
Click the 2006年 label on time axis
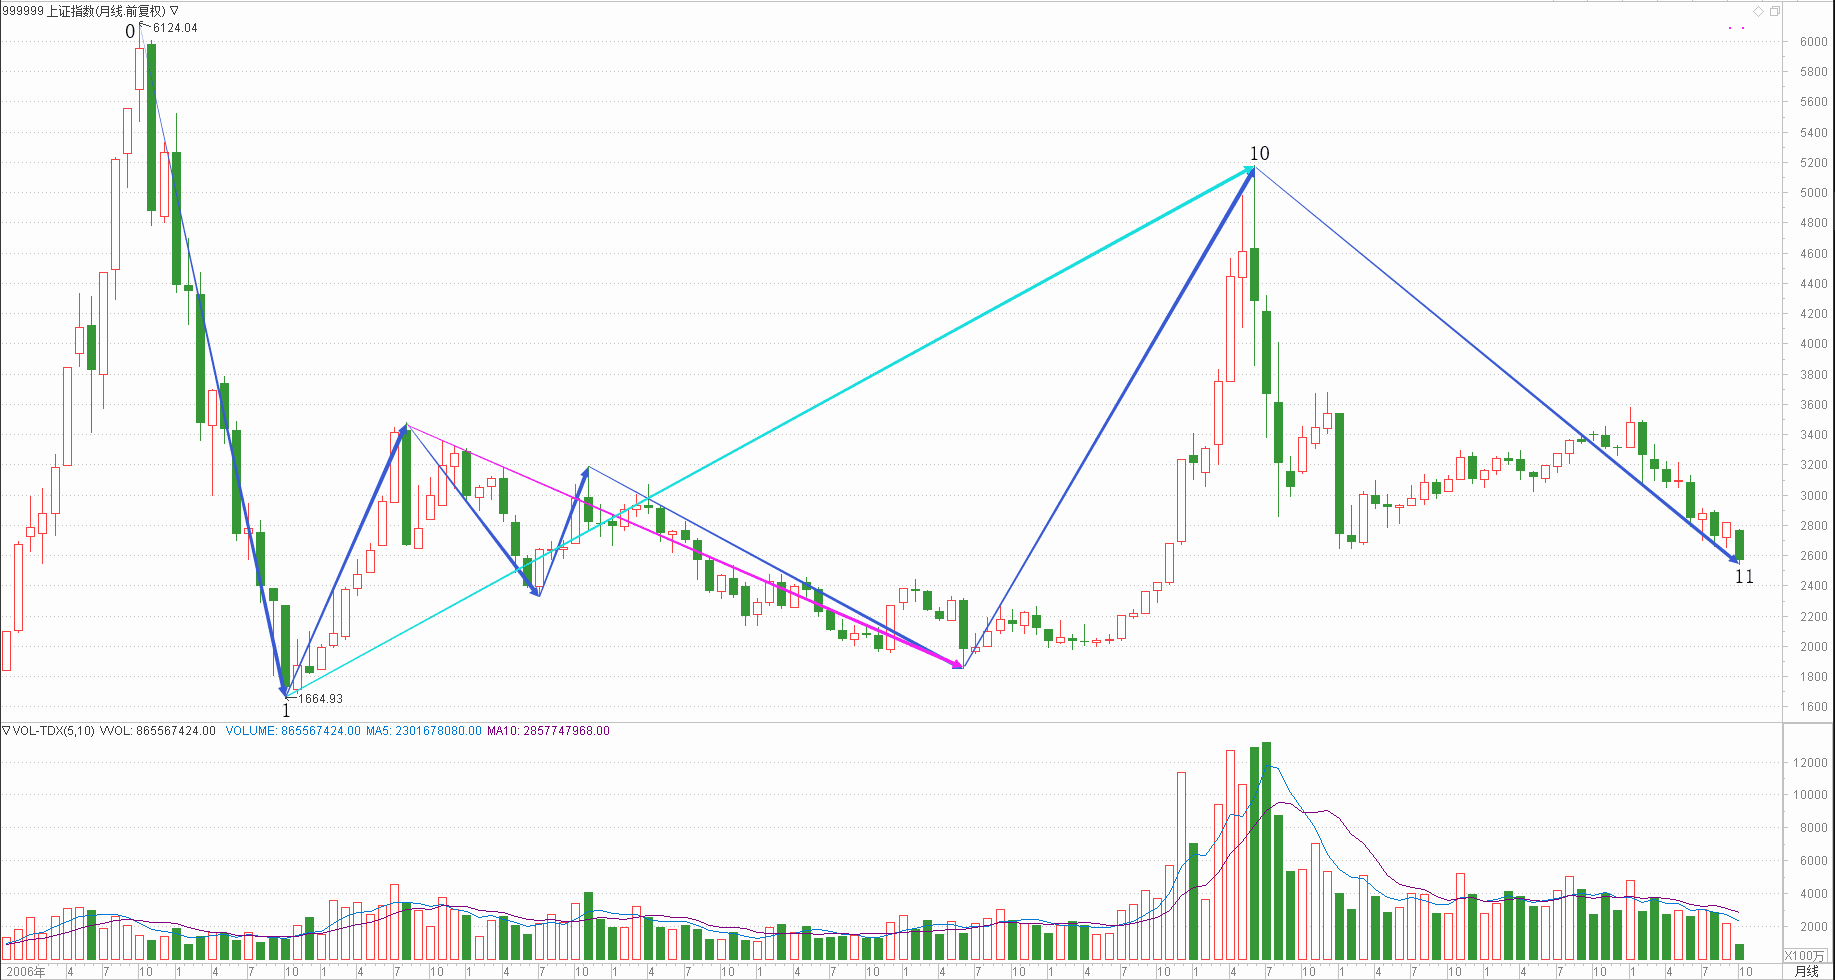point(27,971)
